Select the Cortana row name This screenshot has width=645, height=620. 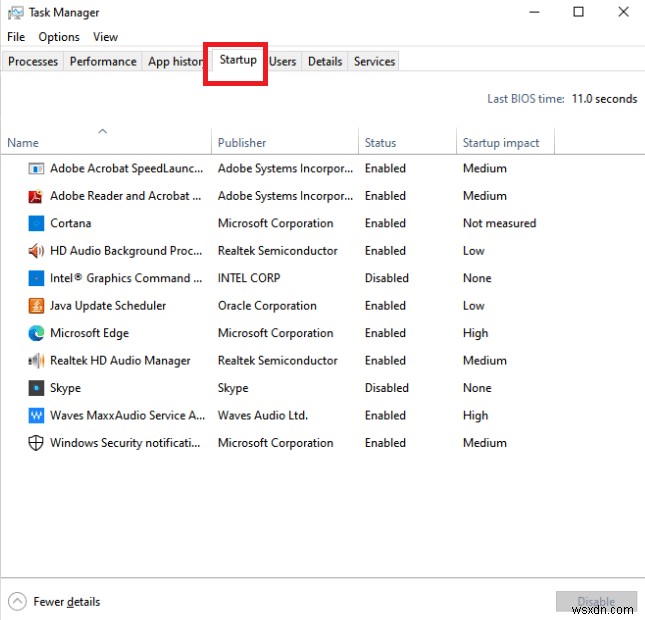(x=70, y=223)
